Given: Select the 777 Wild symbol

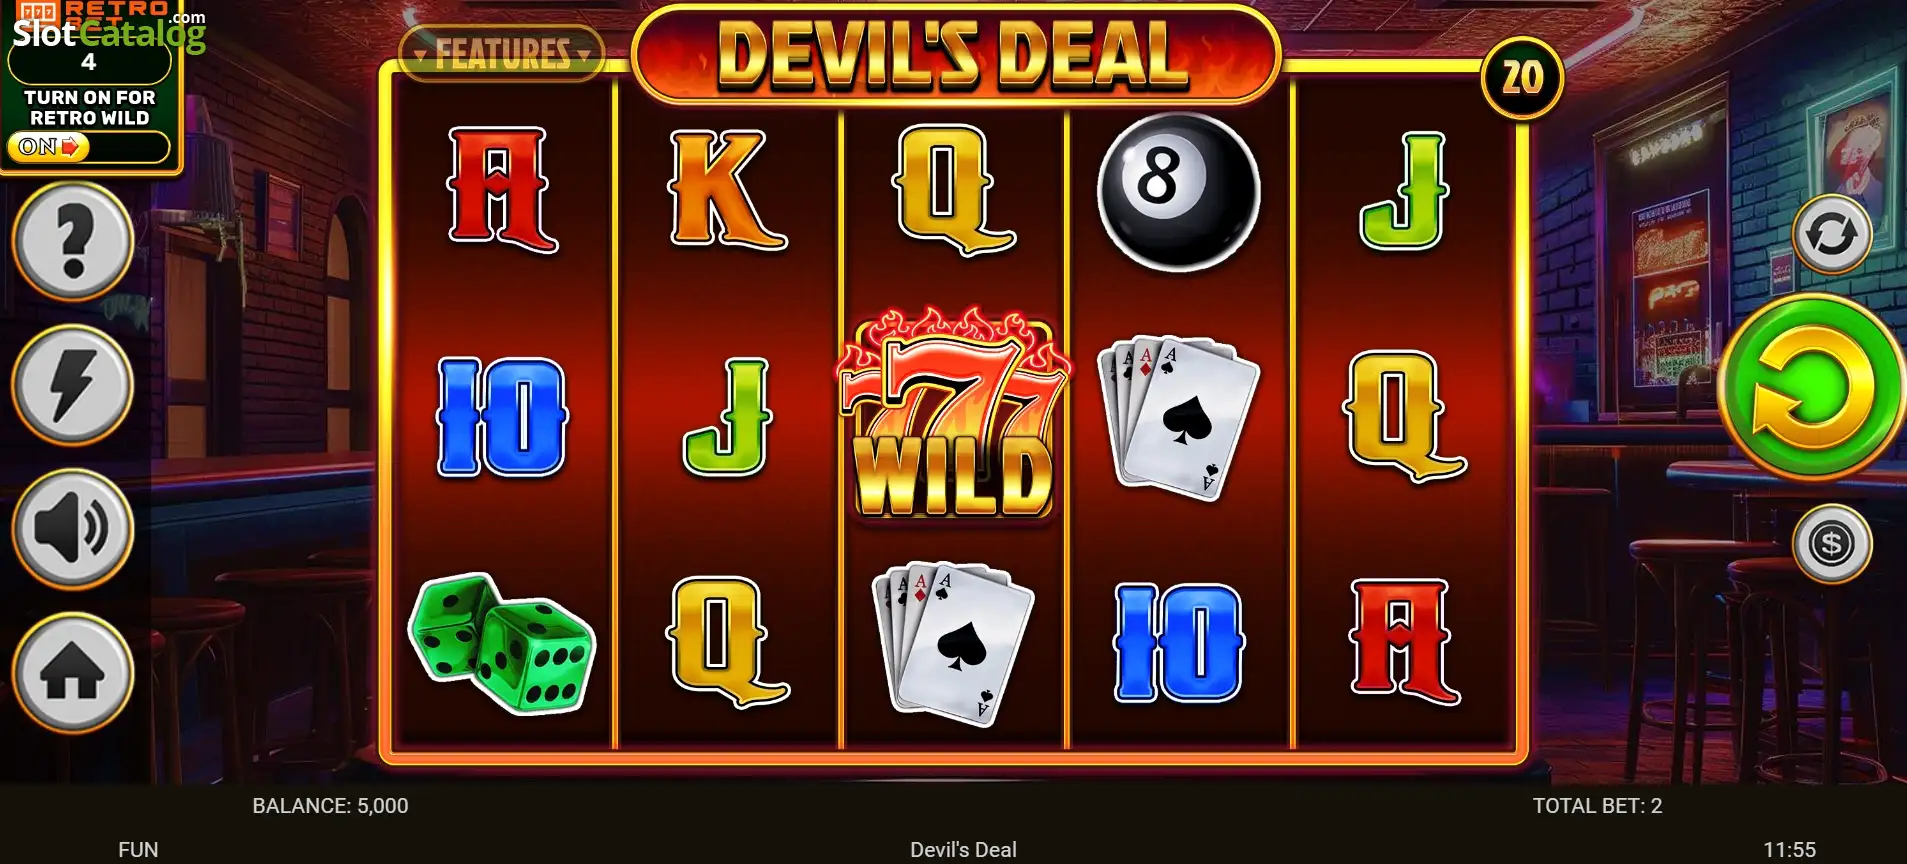Looking at the screenshot, I should click(954, 415).
